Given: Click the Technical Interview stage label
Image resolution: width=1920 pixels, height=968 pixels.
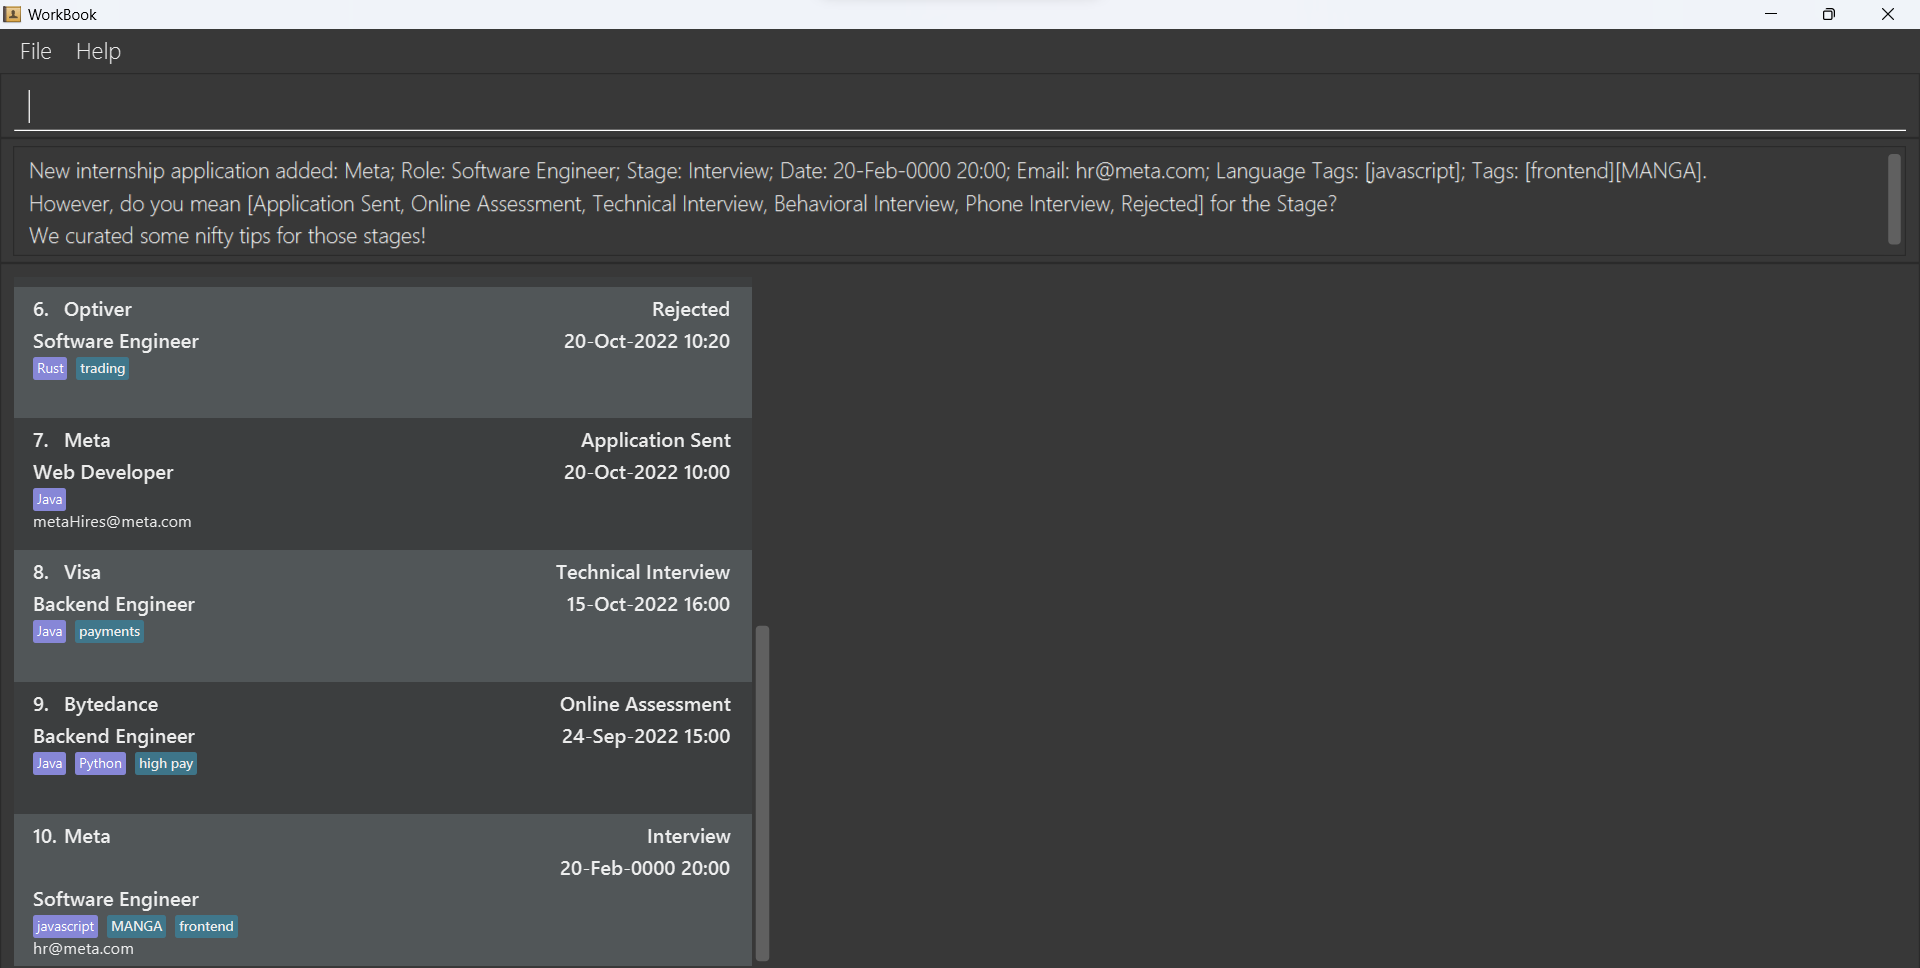Looking at the screenshot, I should [x=642, y=572].
